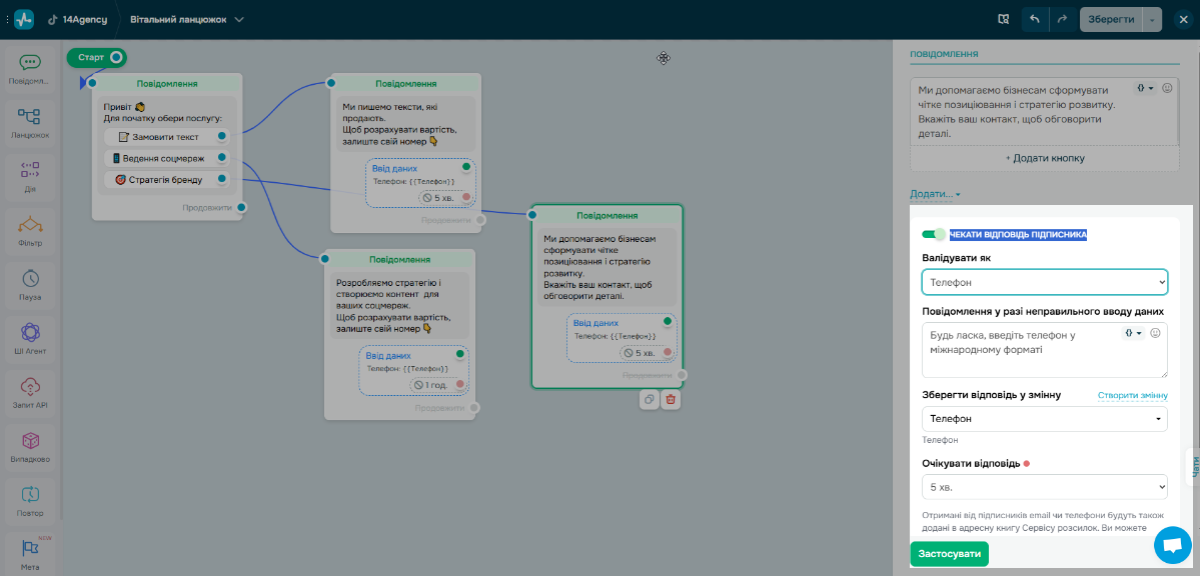The image size is (1200, 576).
Task: Add the Запит API element
Action: coord(29,393)
